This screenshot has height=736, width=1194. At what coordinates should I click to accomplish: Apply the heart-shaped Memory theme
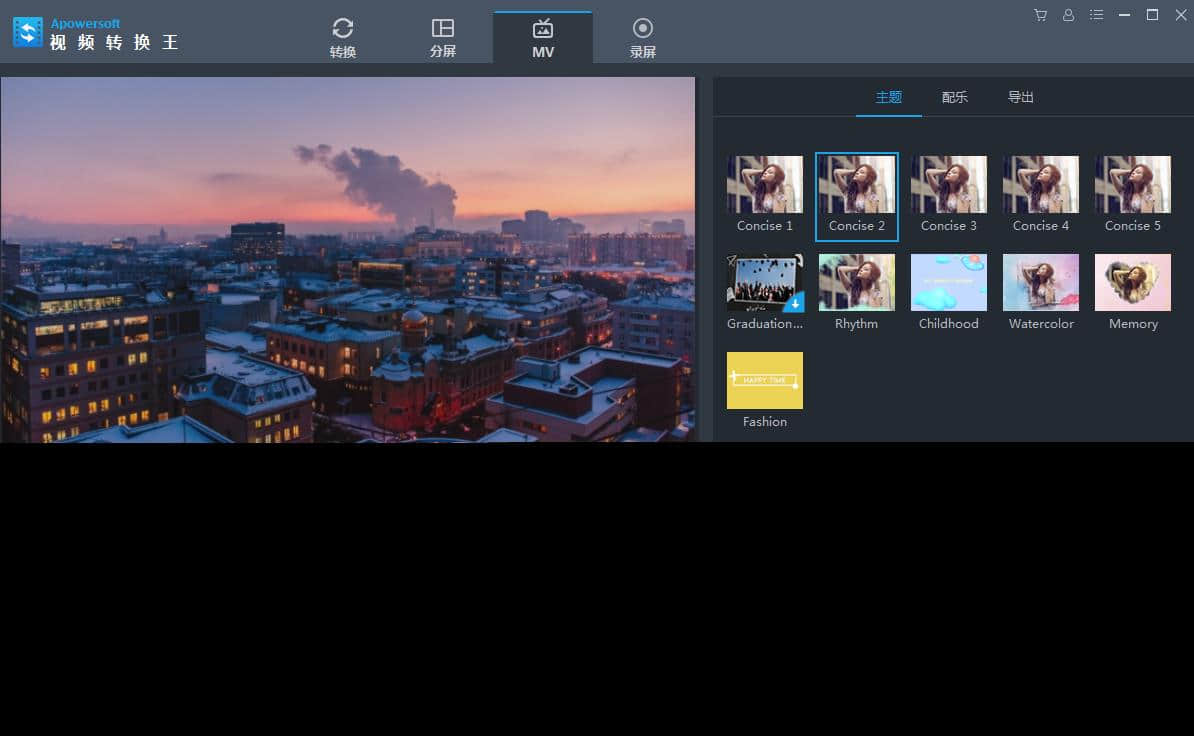(1133, 283)
